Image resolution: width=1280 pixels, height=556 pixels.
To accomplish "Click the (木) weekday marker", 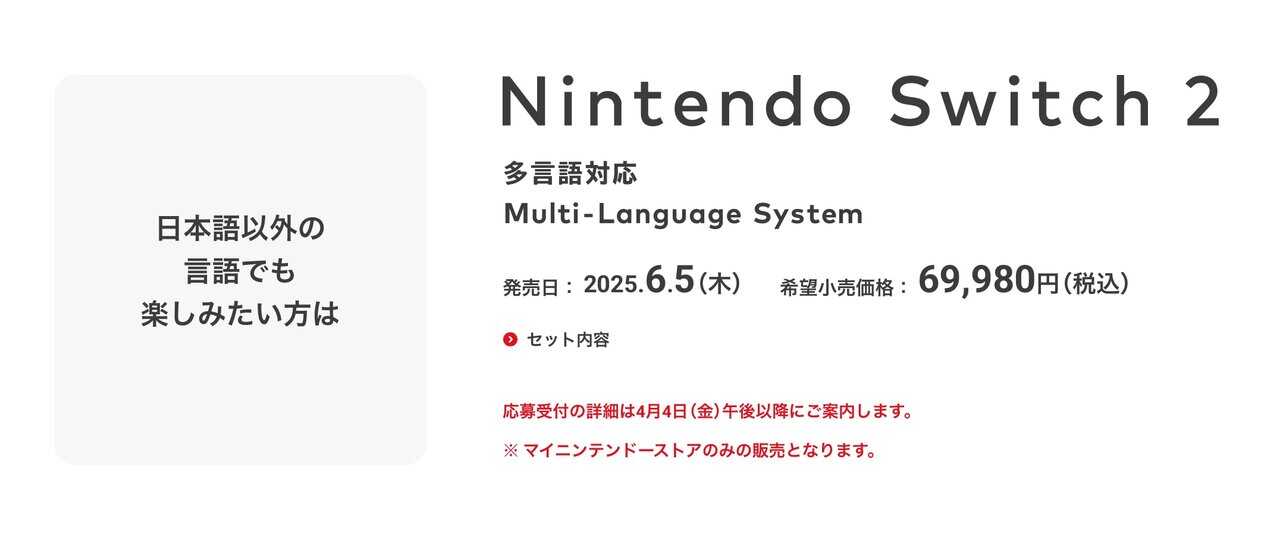I will pos(718,284).
